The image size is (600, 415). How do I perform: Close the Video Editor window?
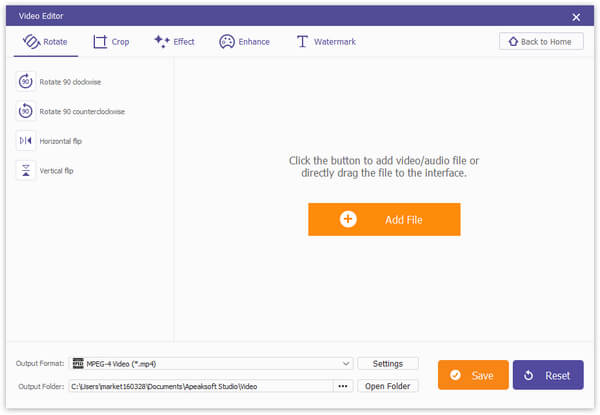click(576, 17)
